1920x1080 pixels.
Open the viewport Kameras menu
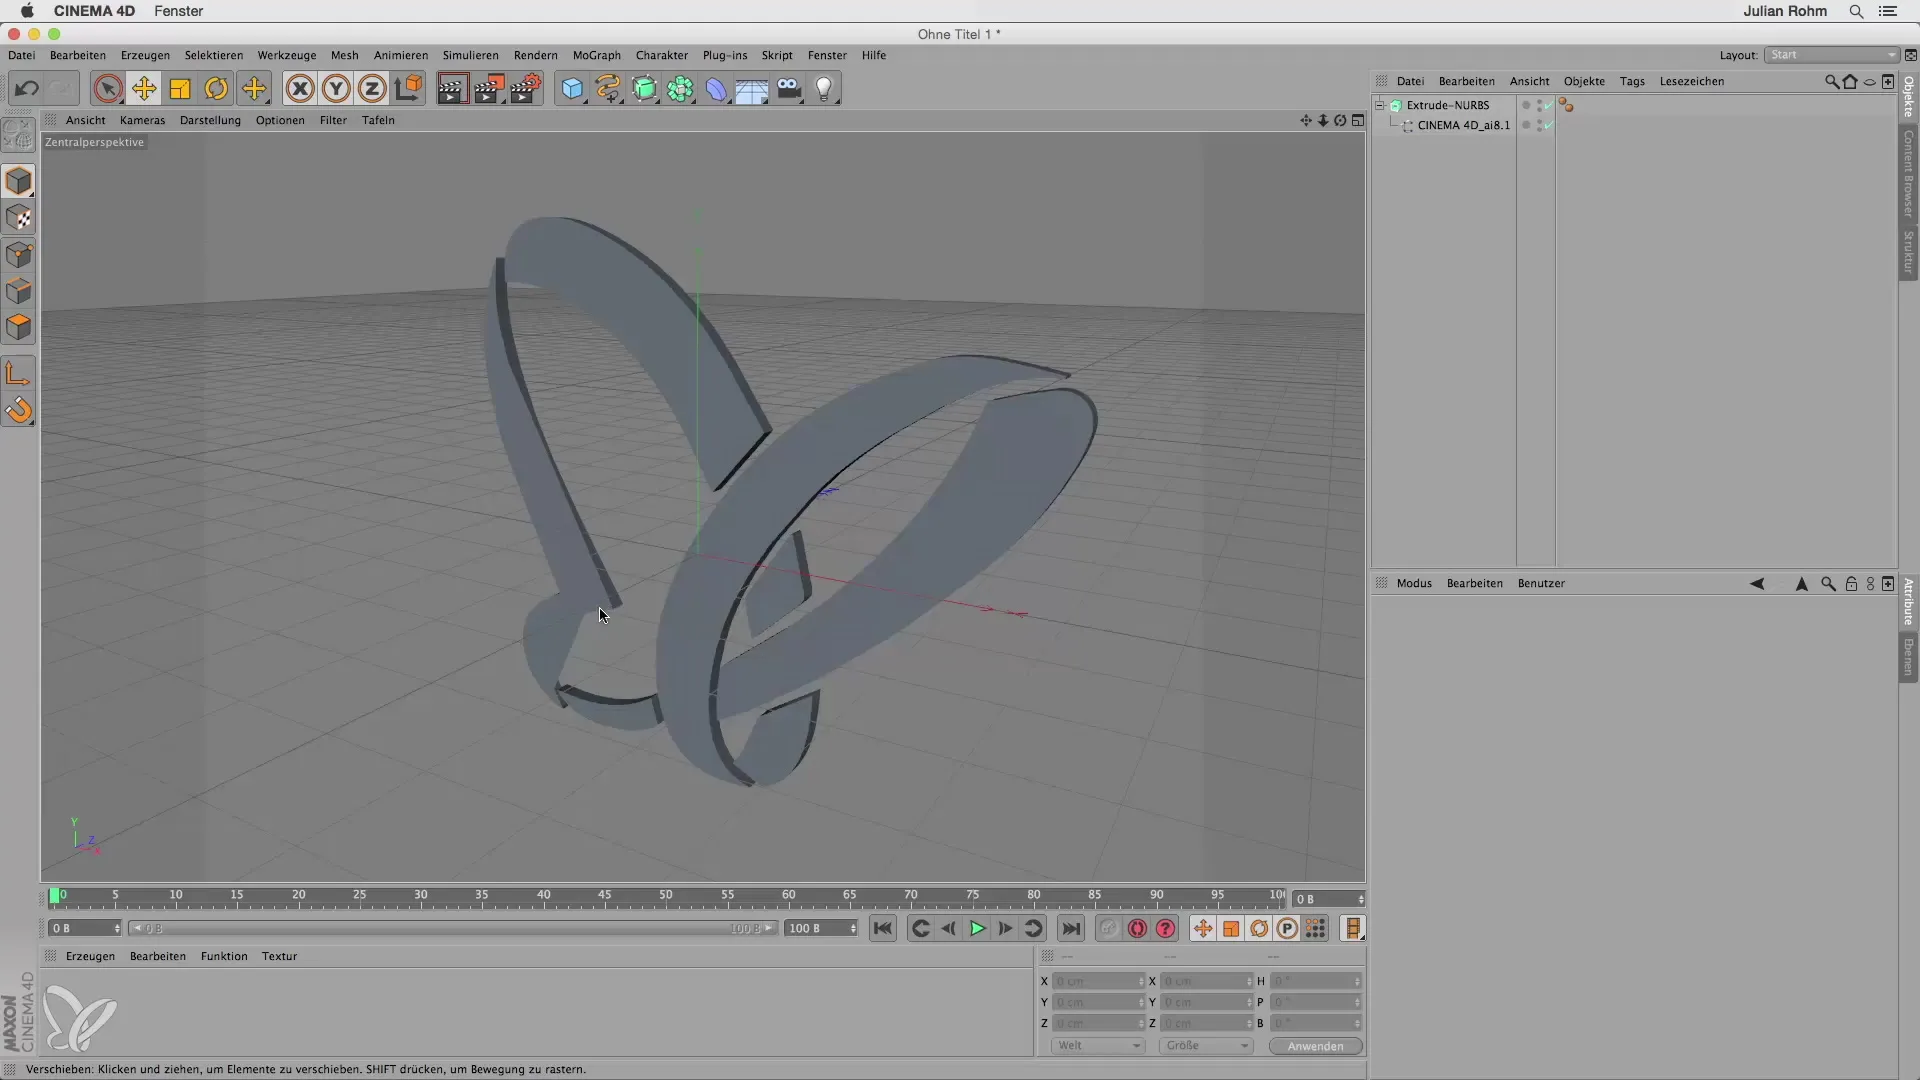click(x=142, y=120)
